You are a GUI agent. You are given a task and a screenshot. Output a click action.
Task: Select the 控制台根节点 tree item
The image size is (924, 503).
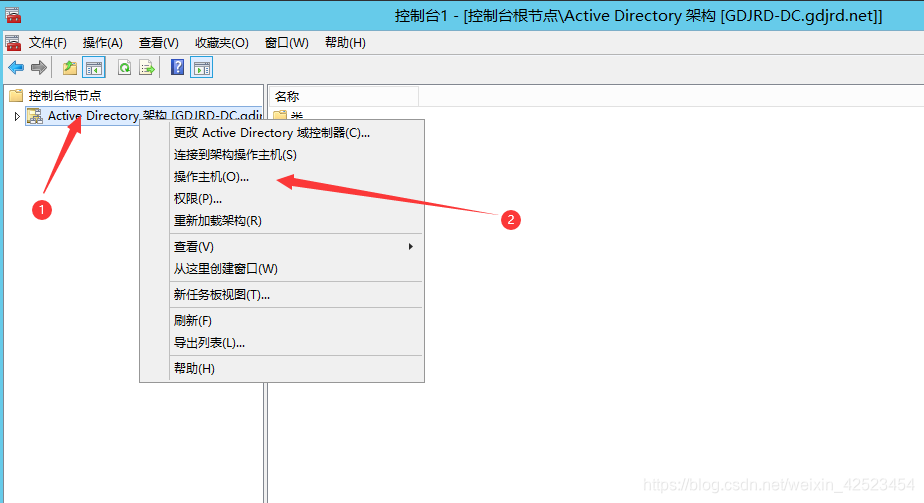65,95
